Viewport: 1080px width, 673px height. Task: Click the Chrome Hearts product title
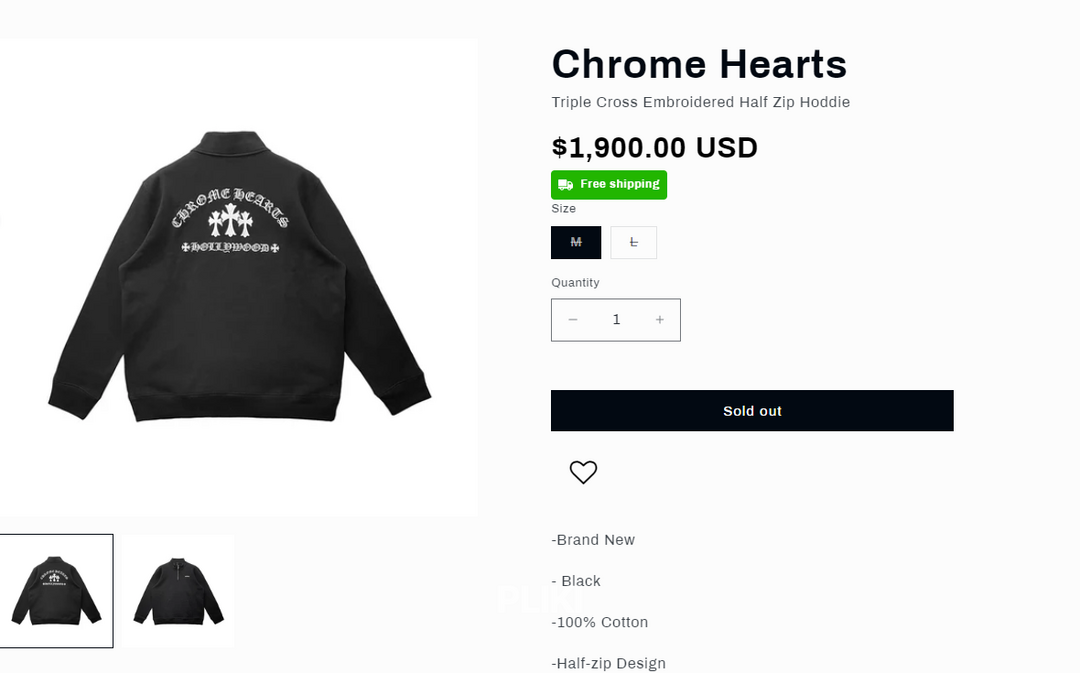[699, 64]
